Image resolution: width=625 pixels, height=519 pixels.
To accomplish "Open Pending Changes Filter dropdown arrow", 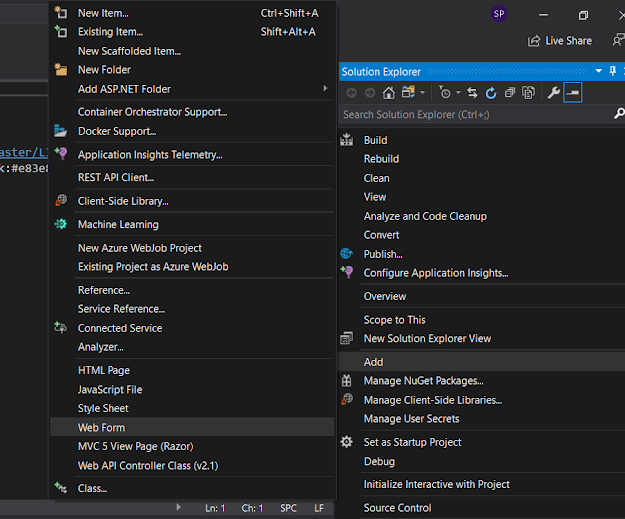I will [x=458, y=93].
